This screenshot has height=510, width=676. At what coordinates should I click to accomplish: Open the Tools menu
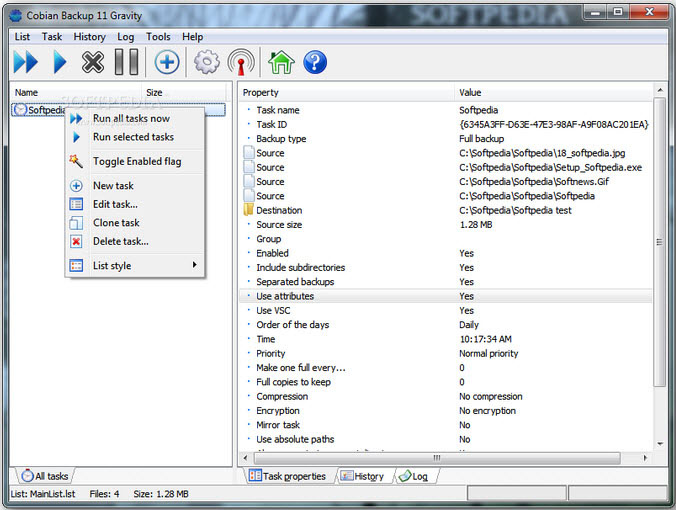pos(158,37)
